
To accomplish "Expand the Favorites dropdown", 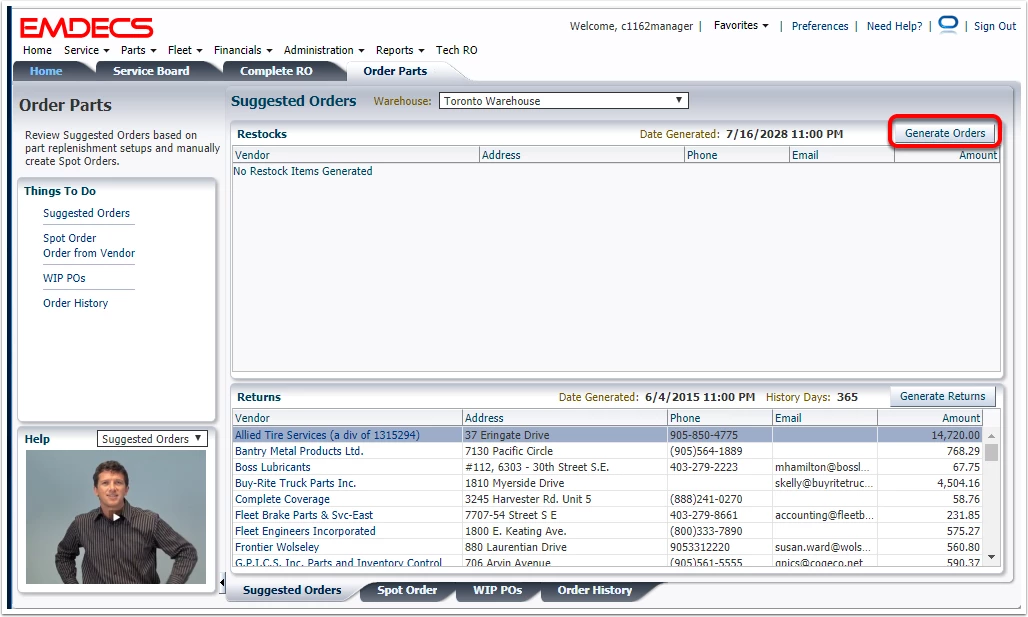I will [x=741, y=25].
